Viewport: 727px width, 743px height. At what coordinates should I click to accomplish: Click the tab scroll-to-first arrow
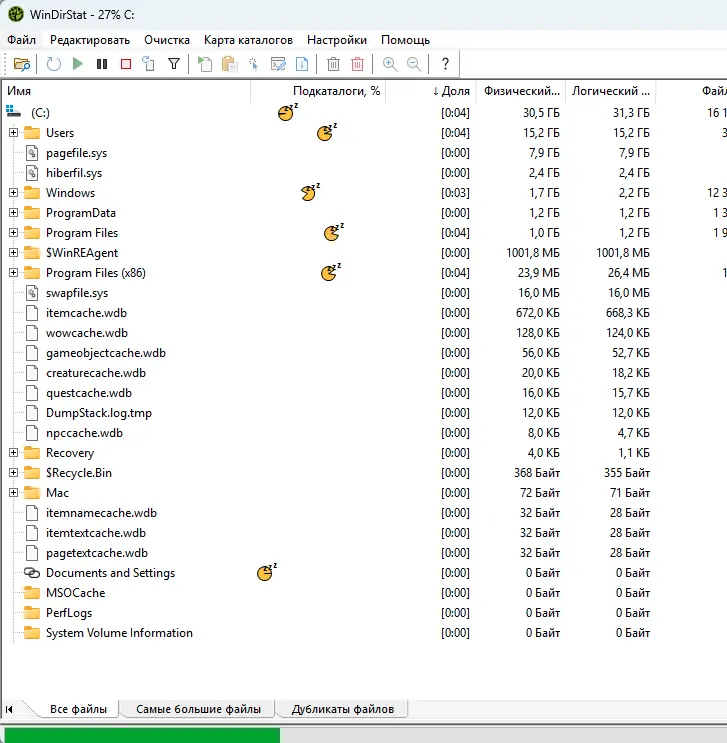(9, 709)
